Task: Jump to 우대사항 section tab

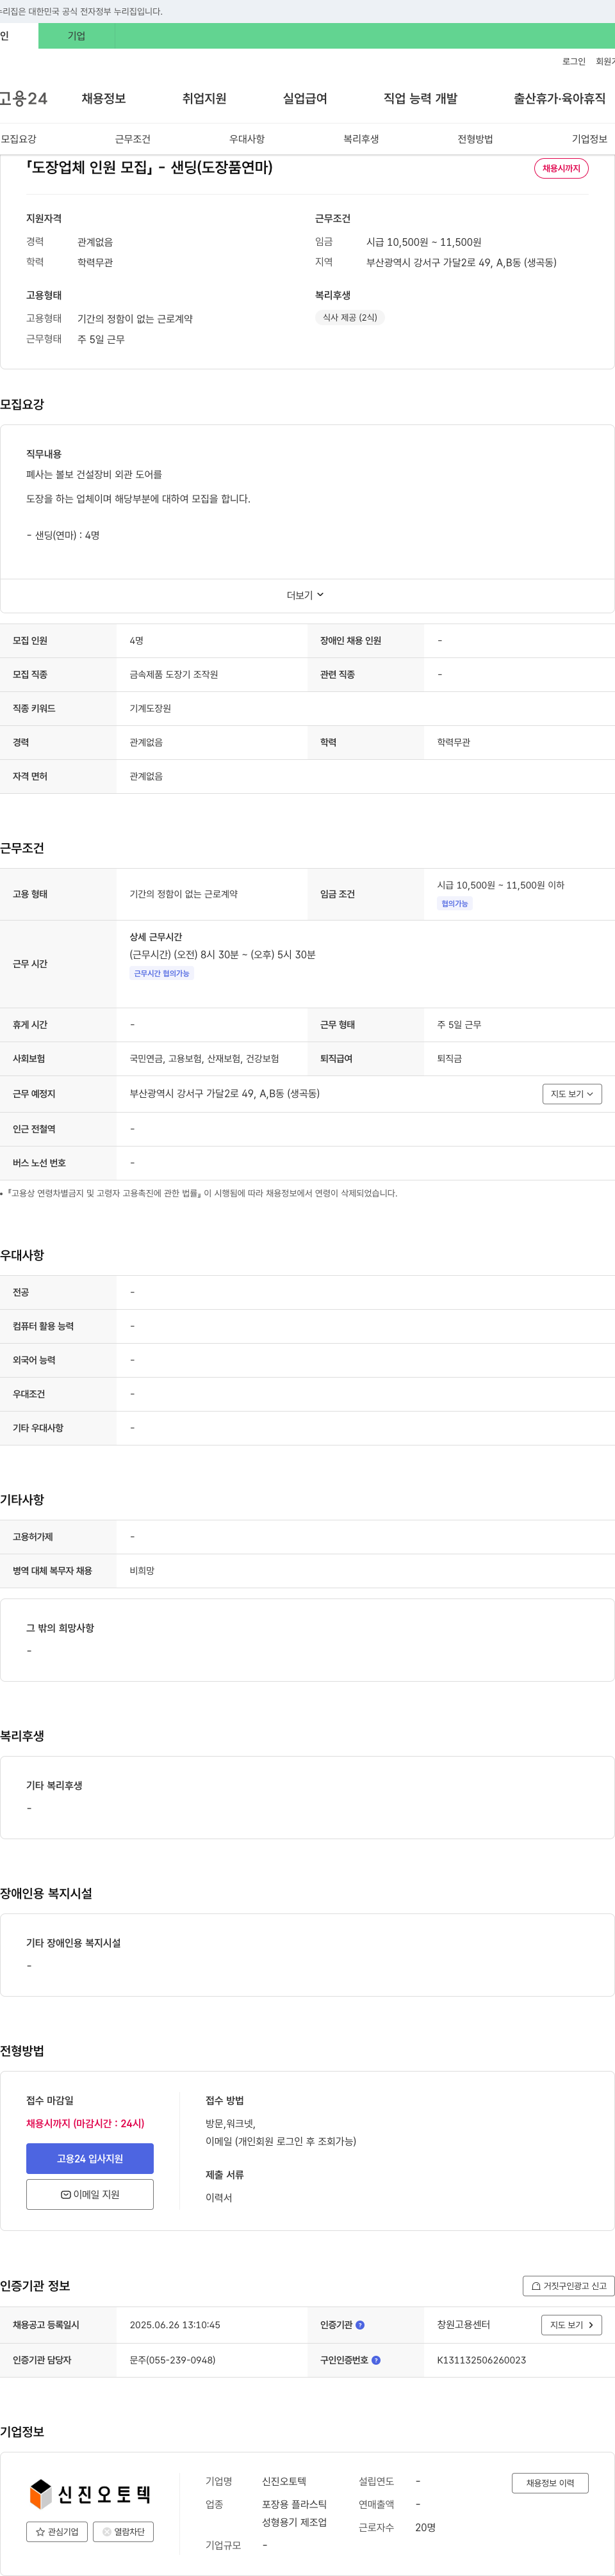Action: tap(247, 139)
